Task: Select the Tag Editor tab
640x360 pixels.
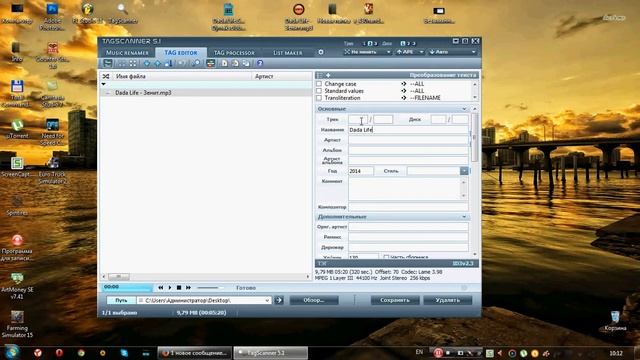Action: click(181, 53)
